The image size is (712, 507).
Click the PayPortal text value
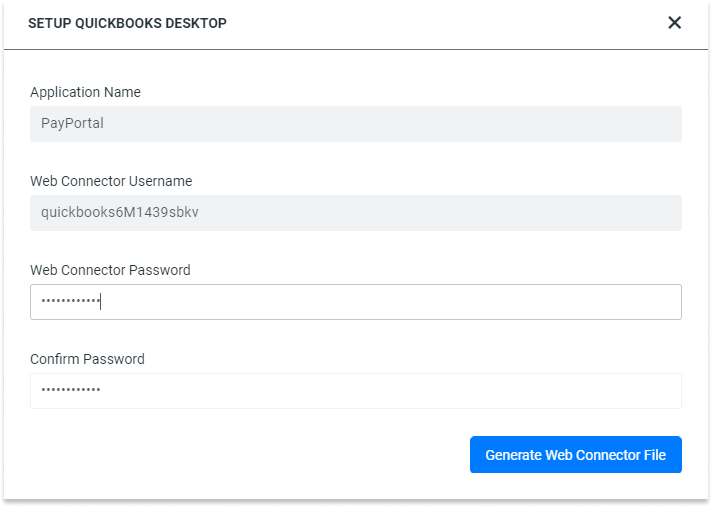point(72,123)
